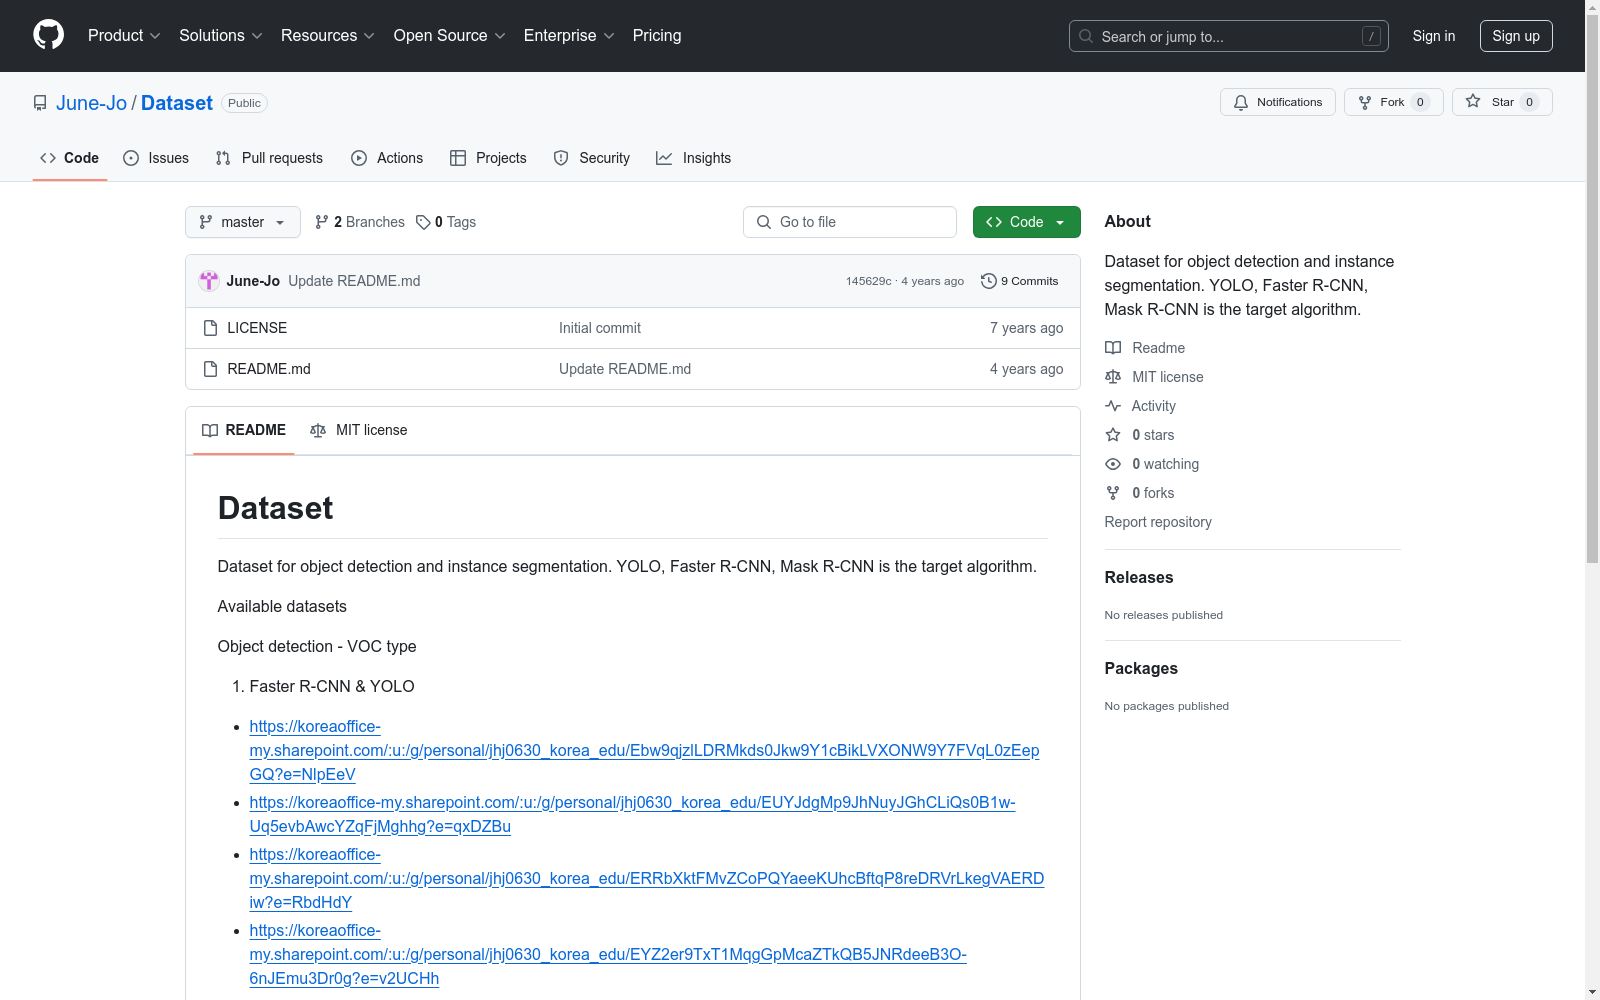
Task: Click the Star icon button
Action: click(1473, 102)
